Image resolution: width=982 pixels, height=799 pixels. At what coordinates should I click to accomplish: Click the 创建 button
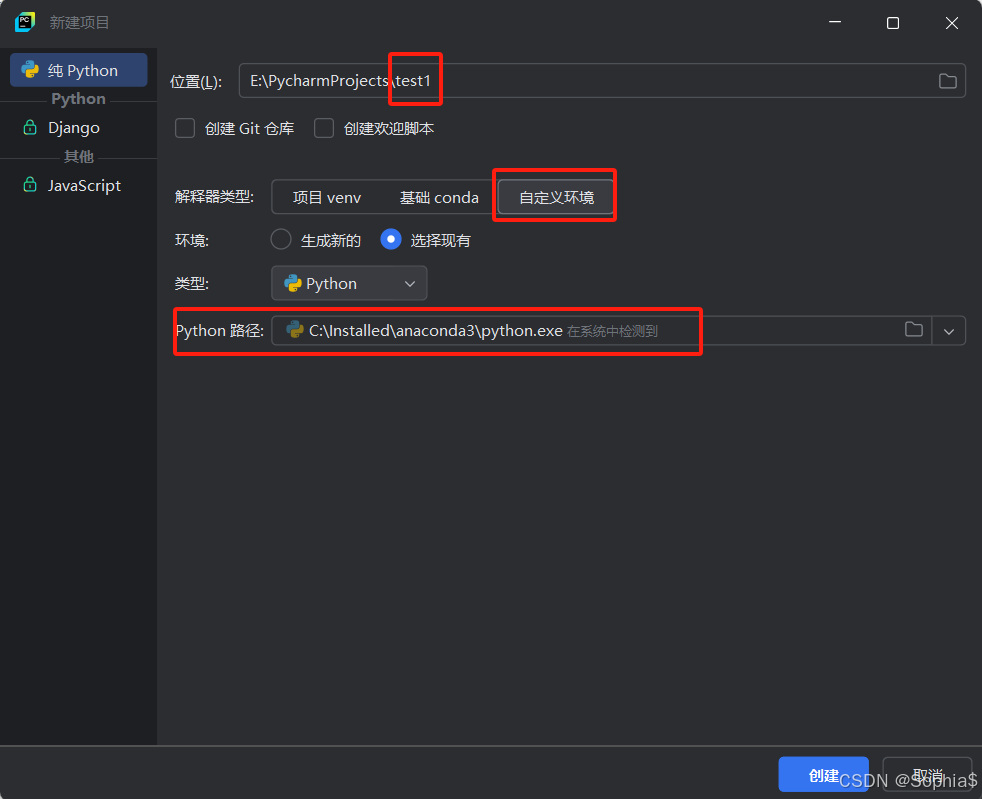pyautogui.click(x=823, y=775)
